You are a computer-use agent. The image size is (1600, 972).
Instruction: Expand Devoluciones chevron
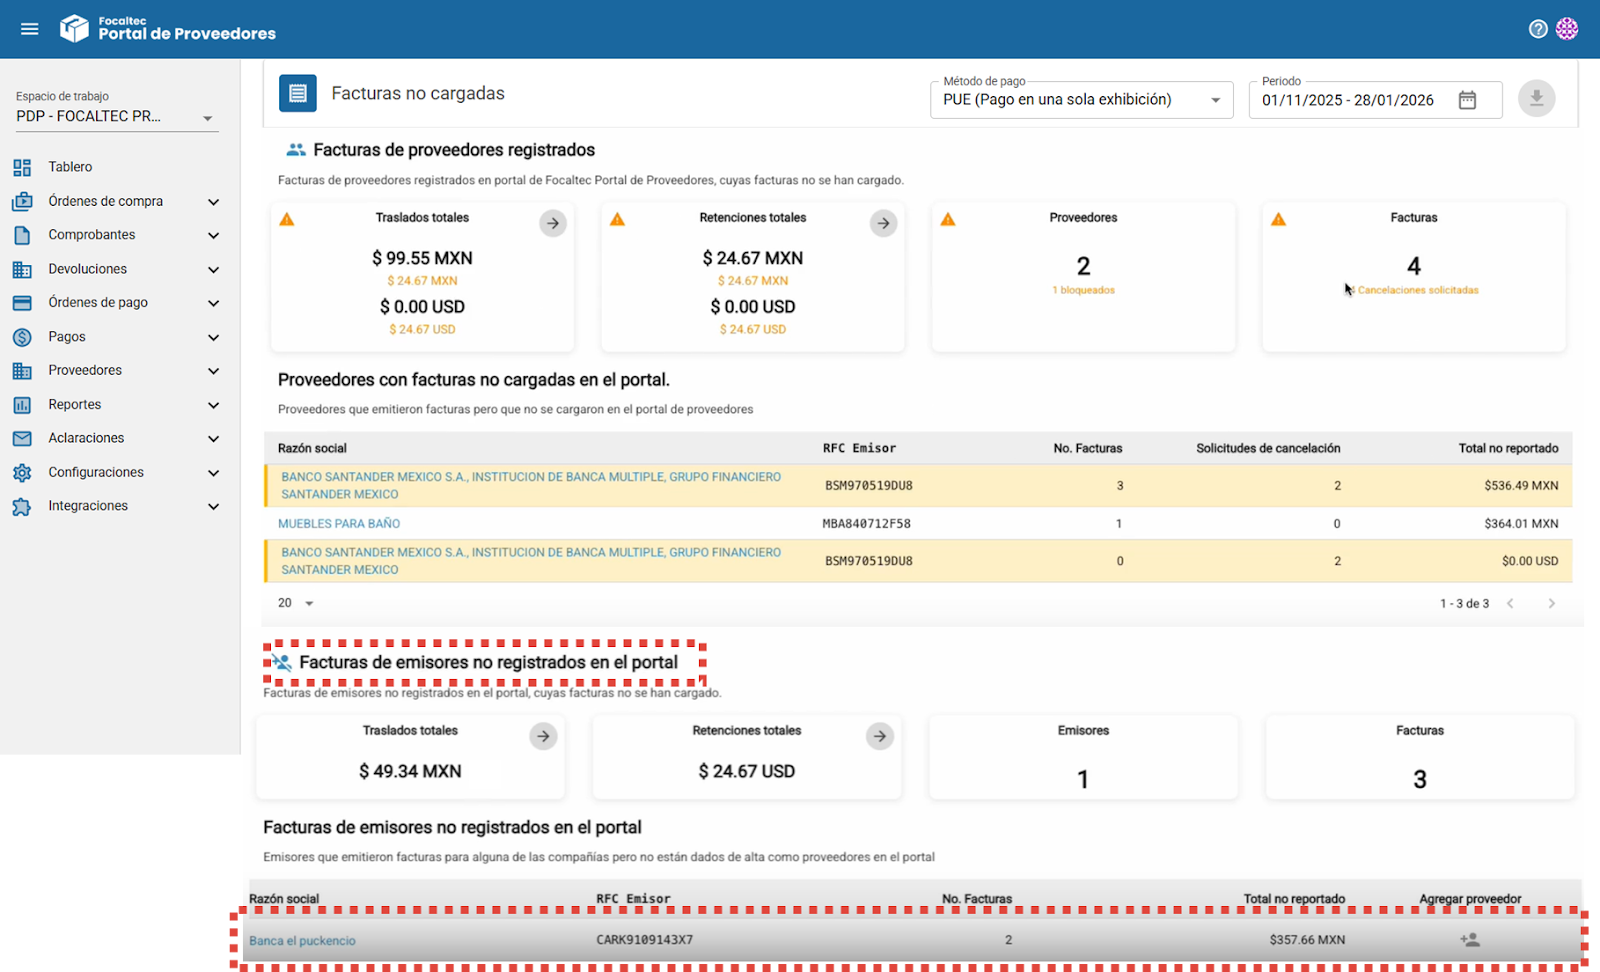(213, 270)
